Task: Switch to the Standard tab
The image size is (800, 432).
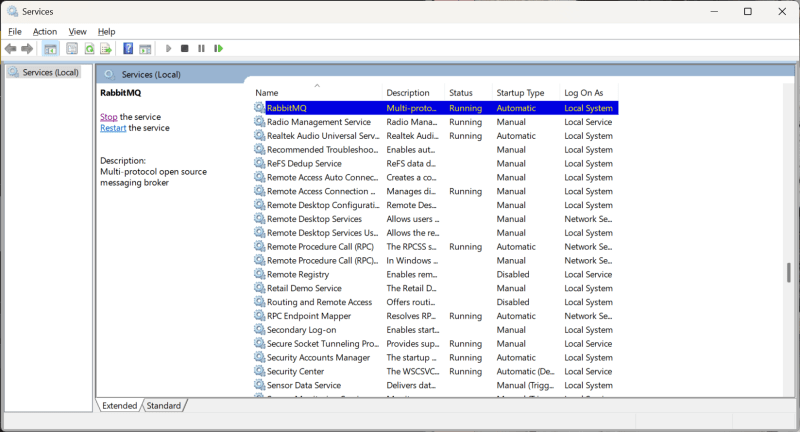Action: coord(164,405)
